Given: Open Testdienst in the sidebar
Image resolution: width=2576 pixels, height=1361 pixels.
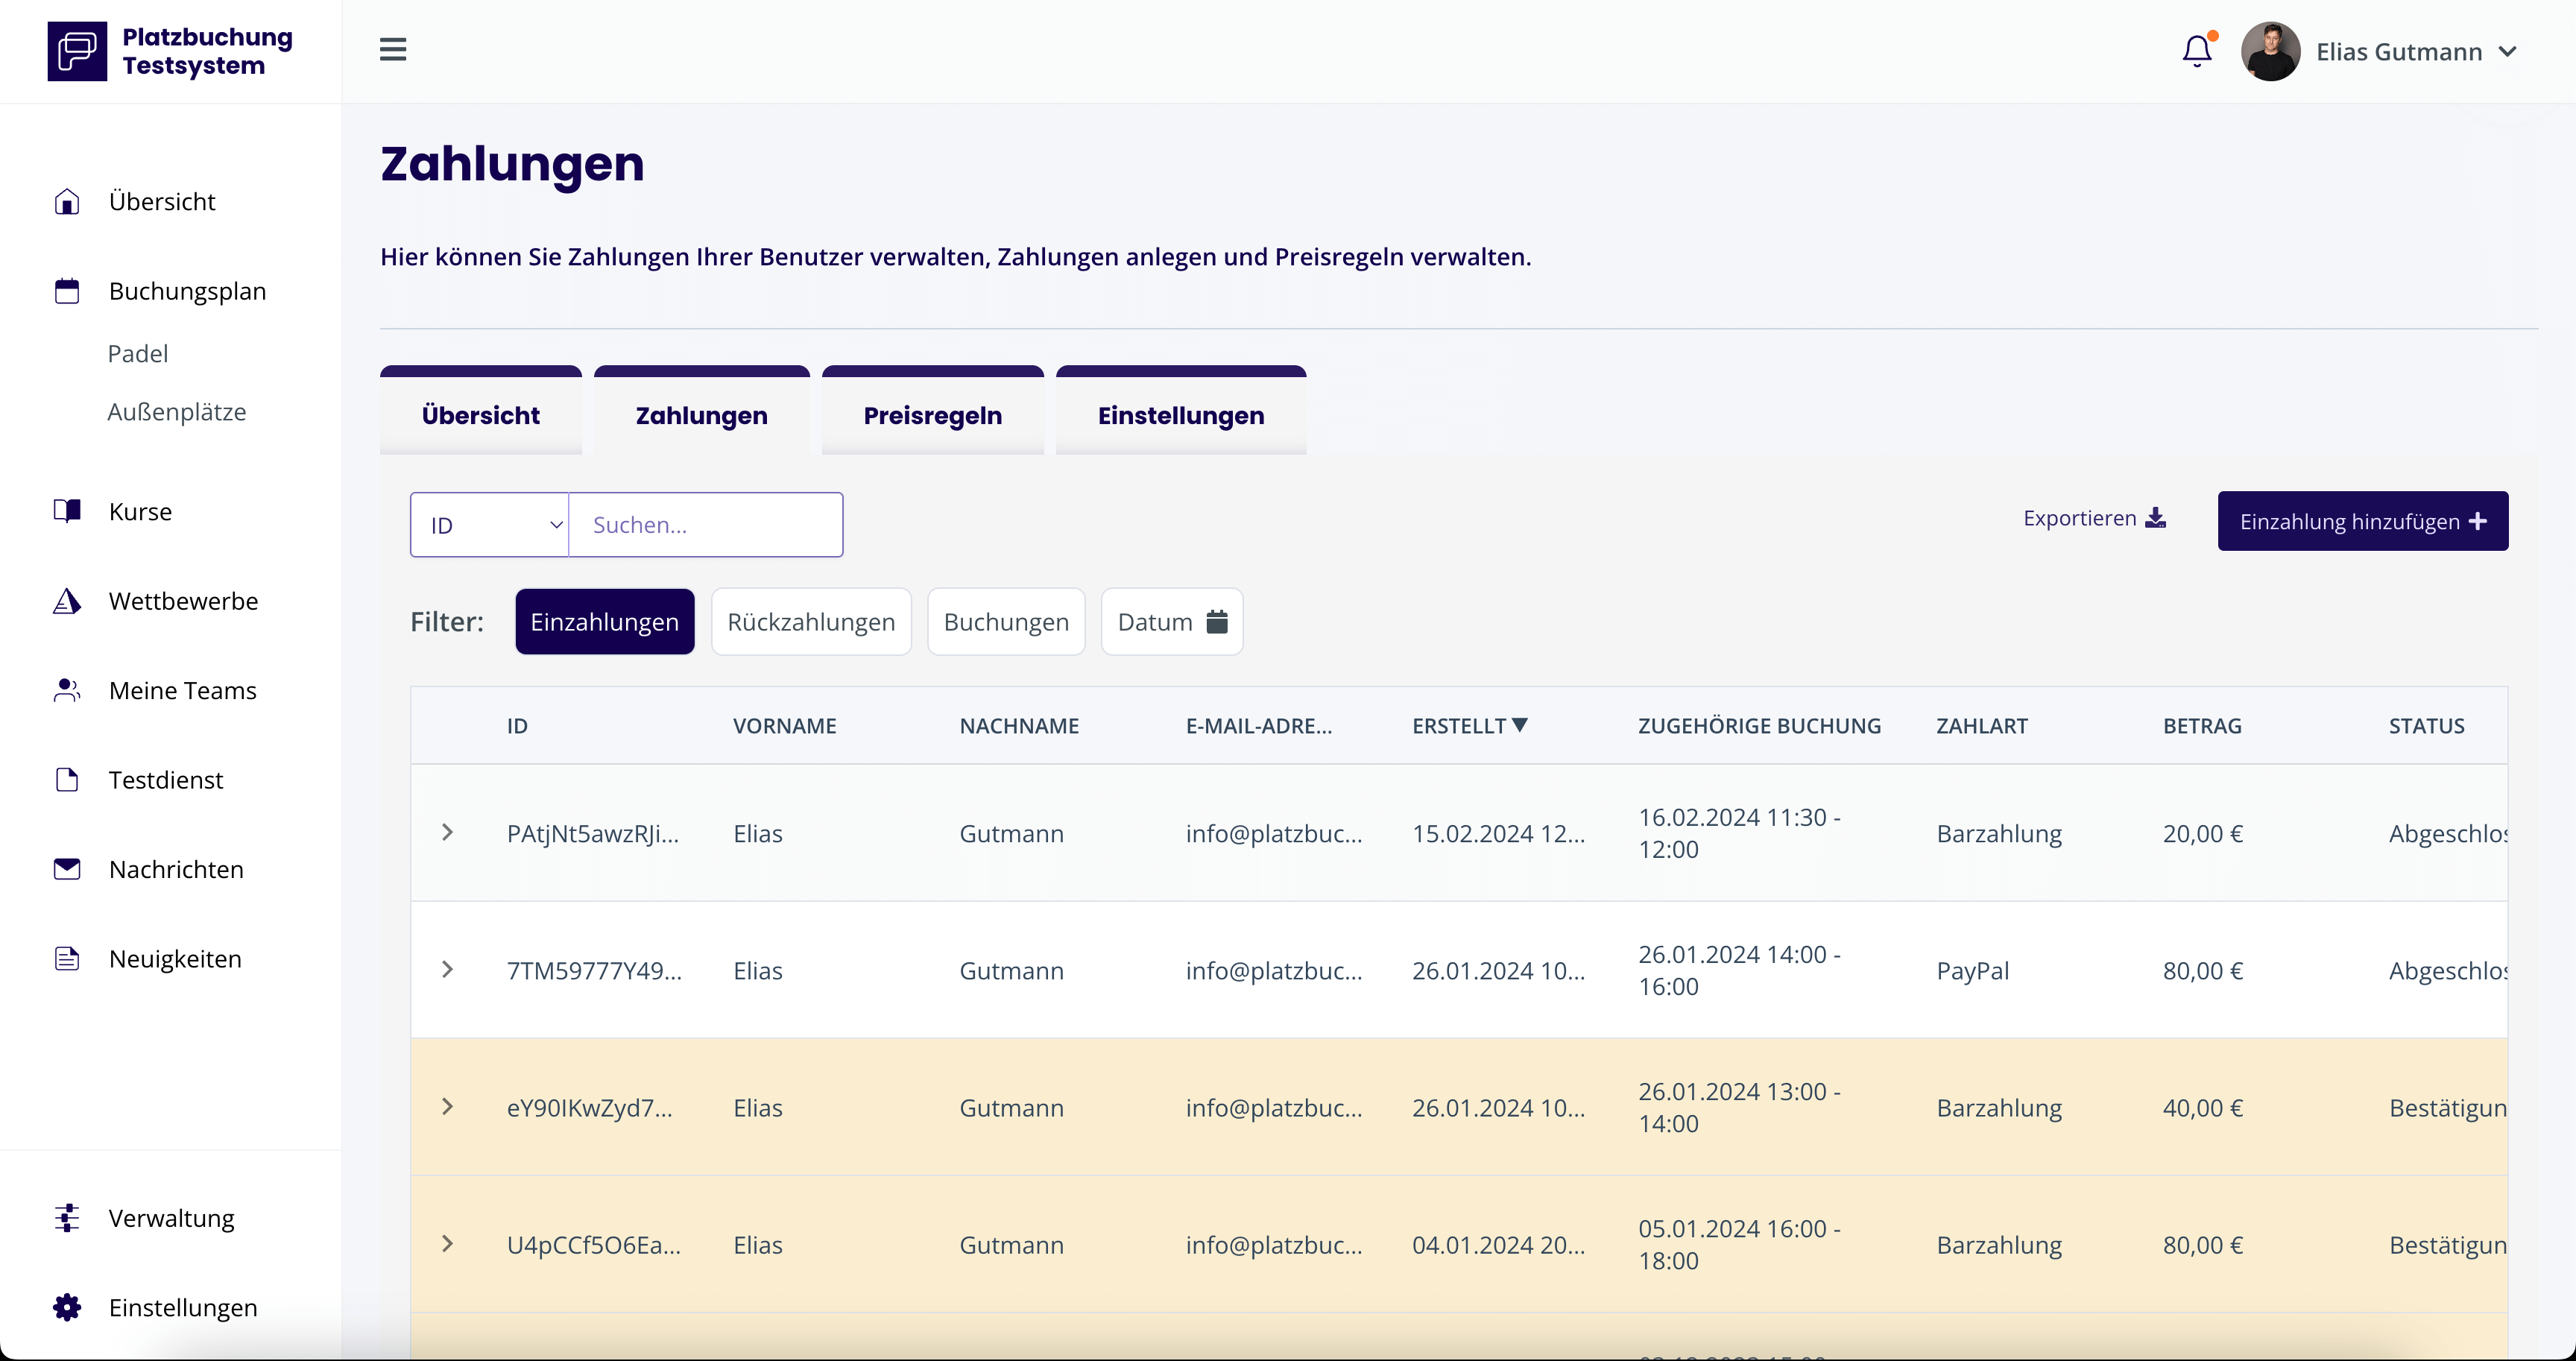Looking at the screenshot, I should [x=166, y=780].
